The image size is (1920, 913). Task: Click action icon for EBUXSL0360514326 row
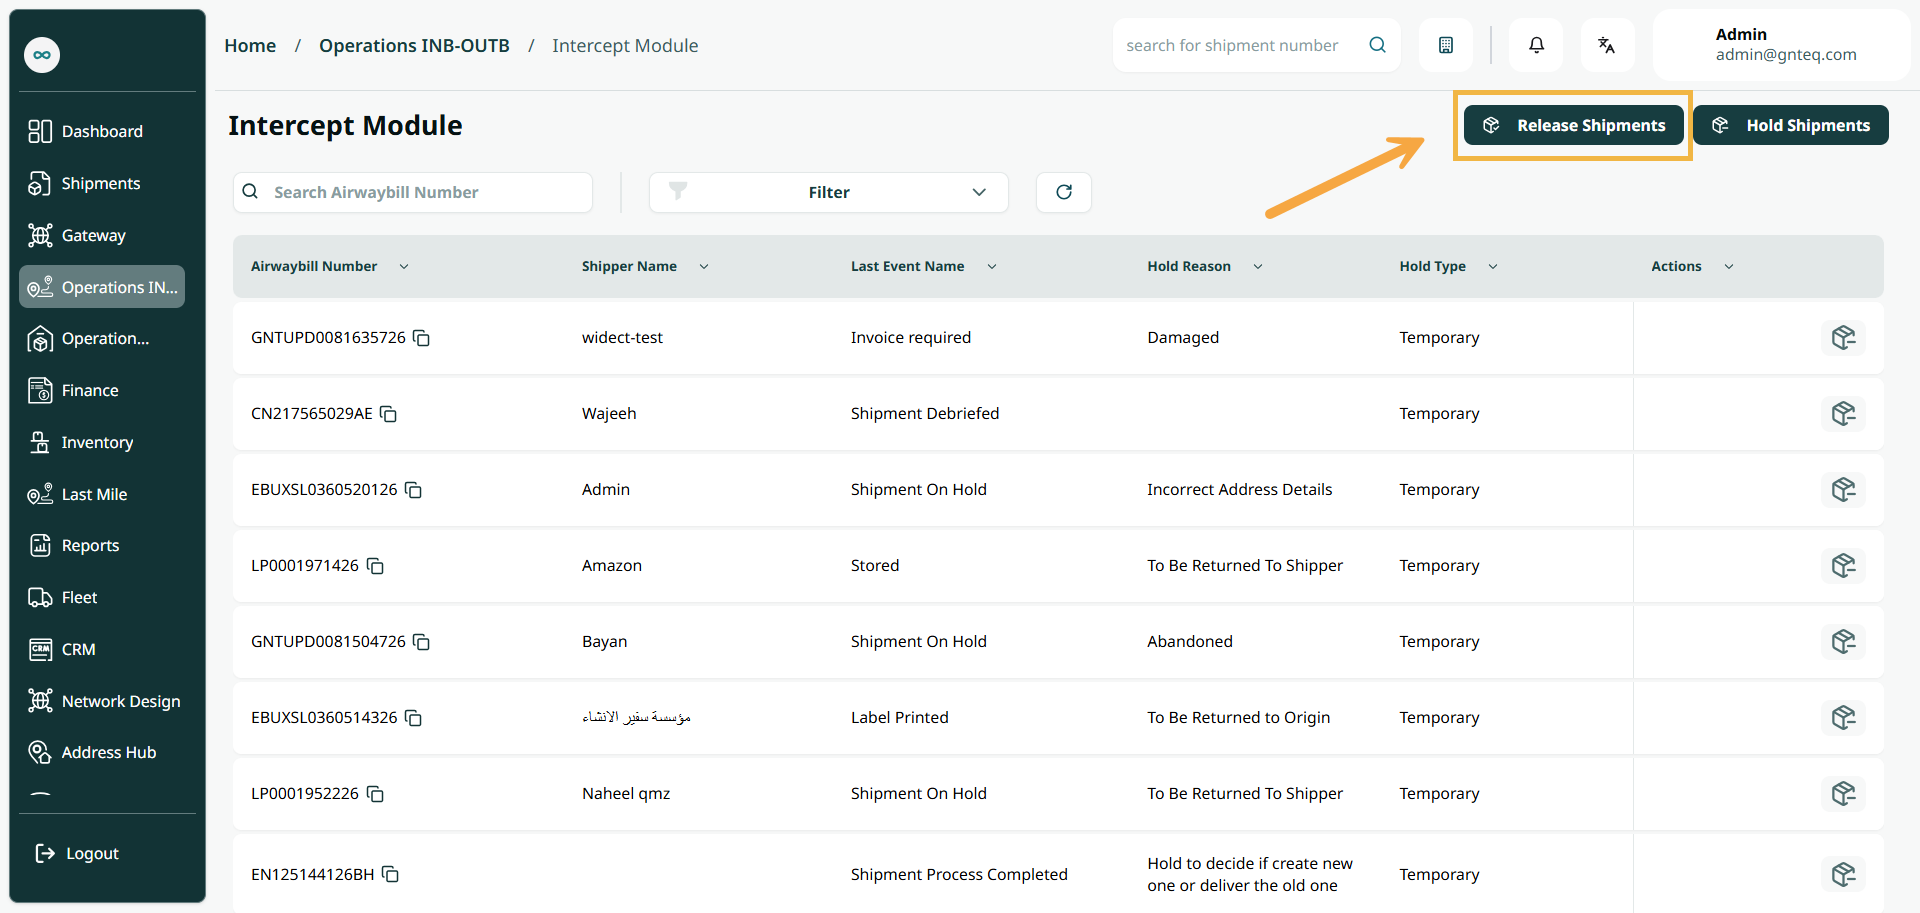[1843, 718]
